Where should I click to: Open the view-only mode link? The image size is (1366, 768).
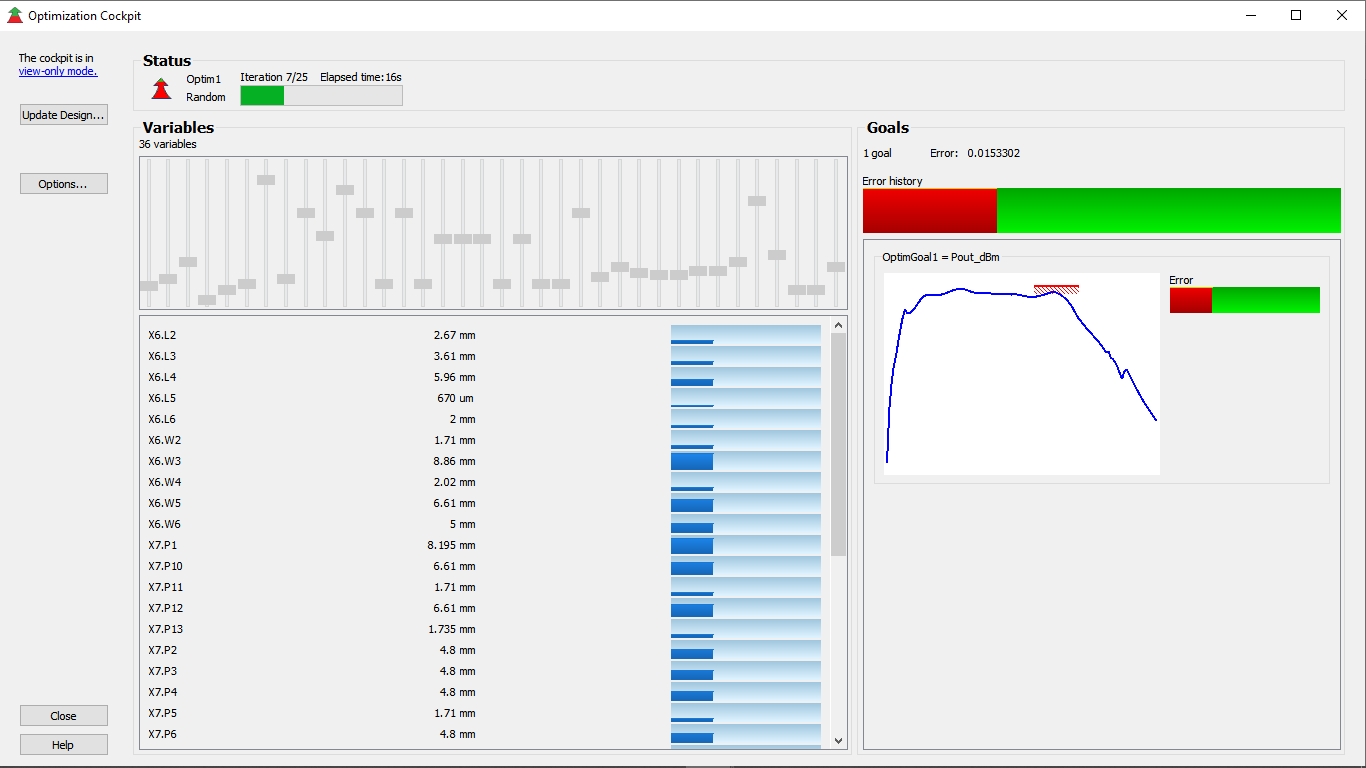coord(58,71)
